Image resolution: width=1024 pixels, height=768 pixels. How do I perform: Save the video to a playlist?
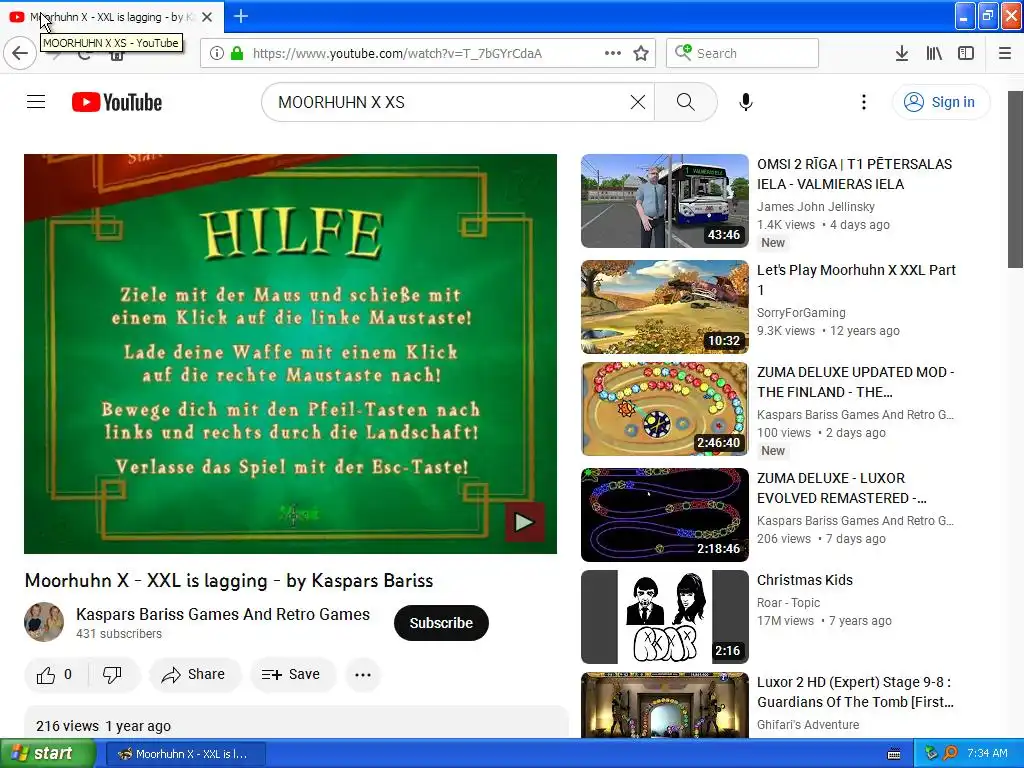coord(292,675)
